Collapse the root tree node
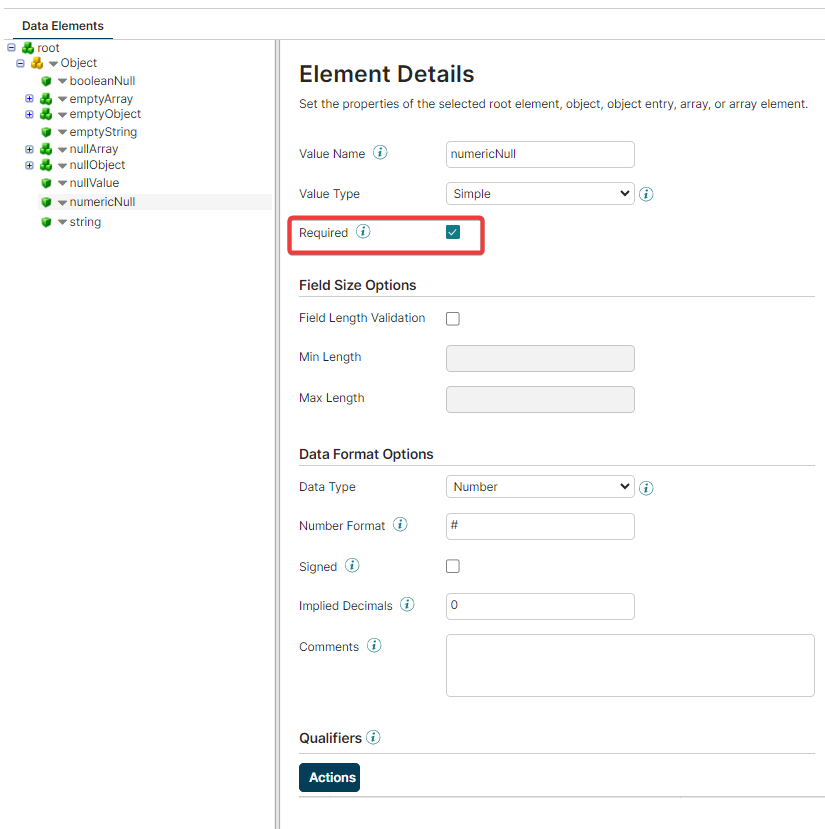The image size is (825, 829). coord(11,47)
